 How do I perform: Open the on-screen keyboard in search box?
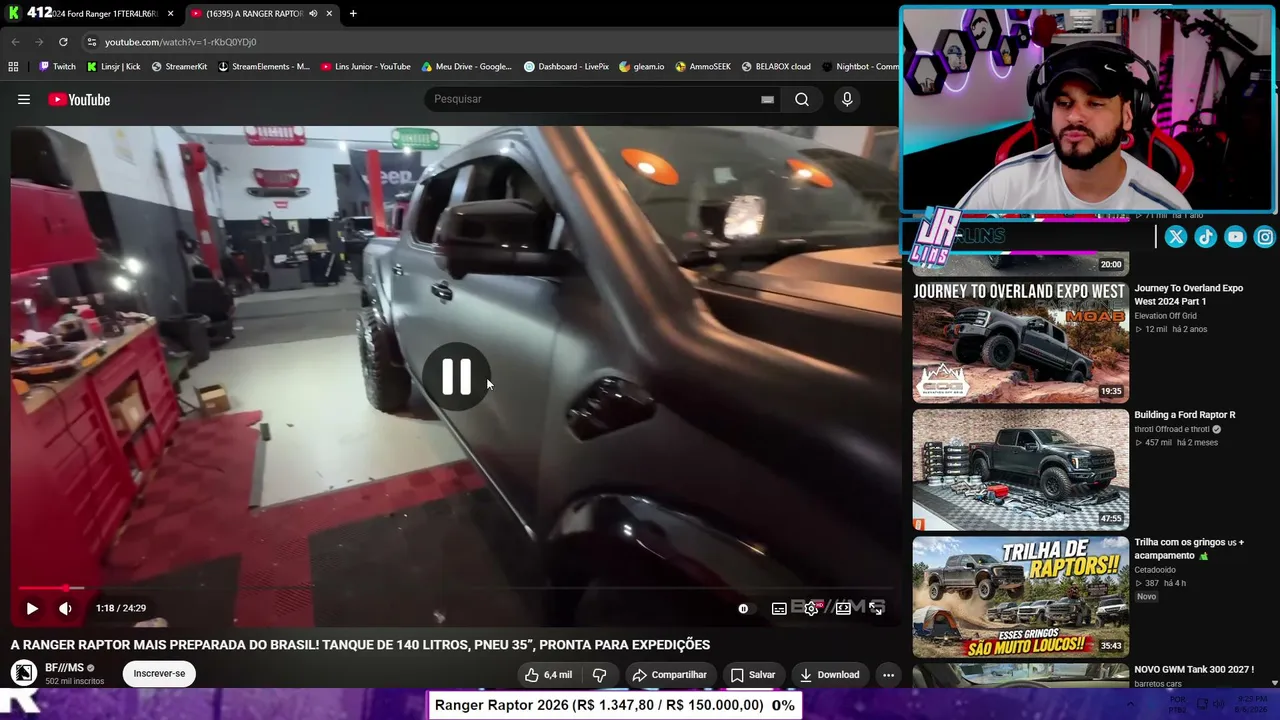coord(767,99)
